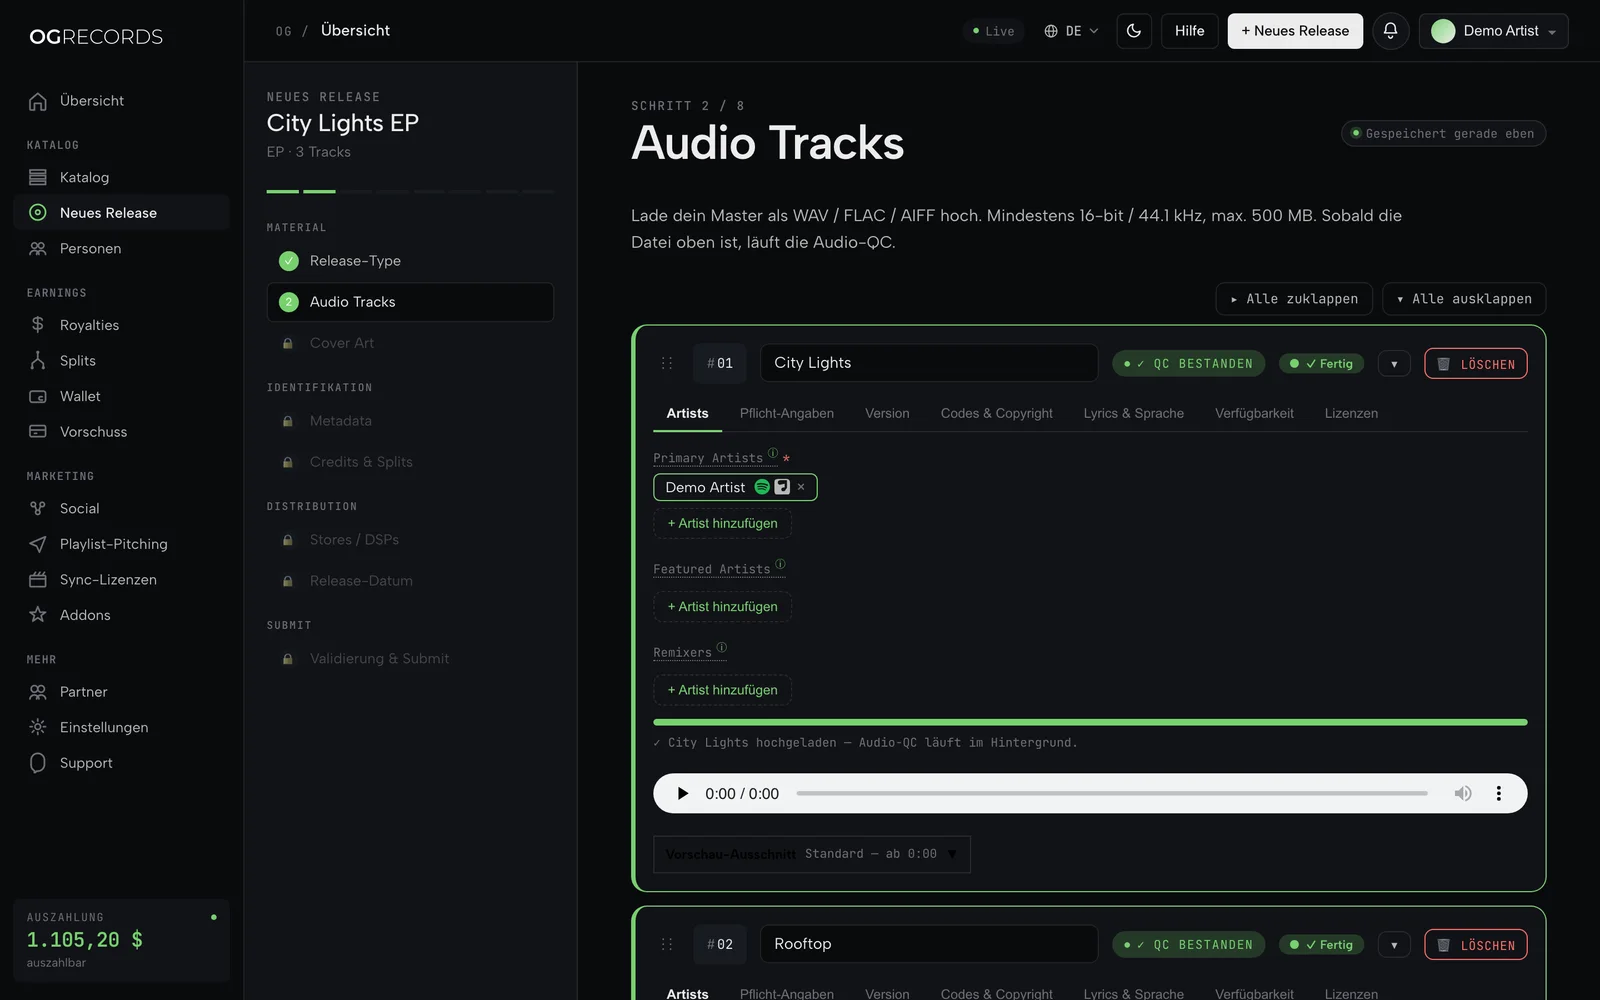Open notifications with the bell icon
The image size is (1600, 1000).
1390,31
